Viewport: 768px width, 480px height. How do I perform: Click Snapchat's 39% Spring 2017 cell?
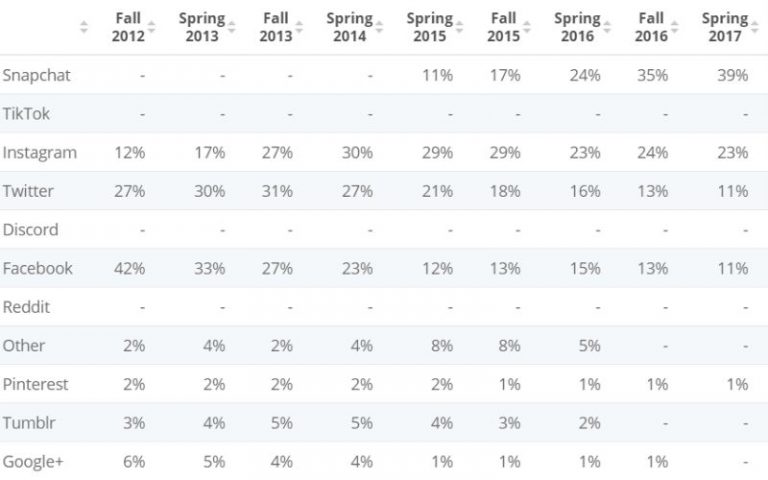click(x=732, y=75)
